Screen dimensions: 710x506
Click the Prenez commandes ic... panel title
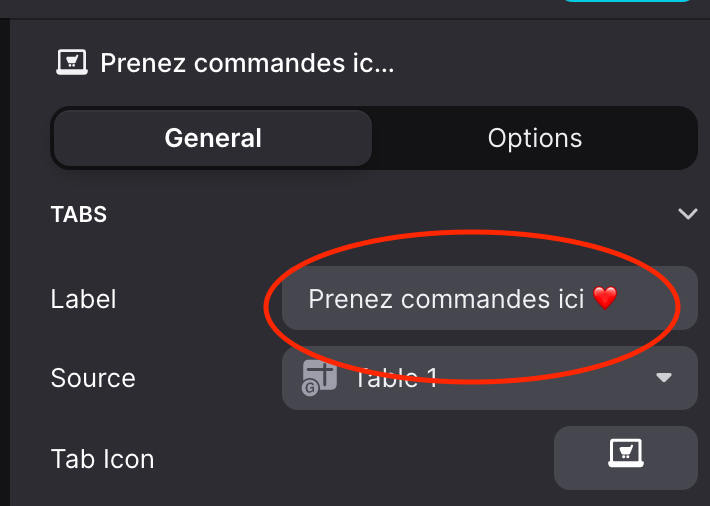click(x=247, y=63)
